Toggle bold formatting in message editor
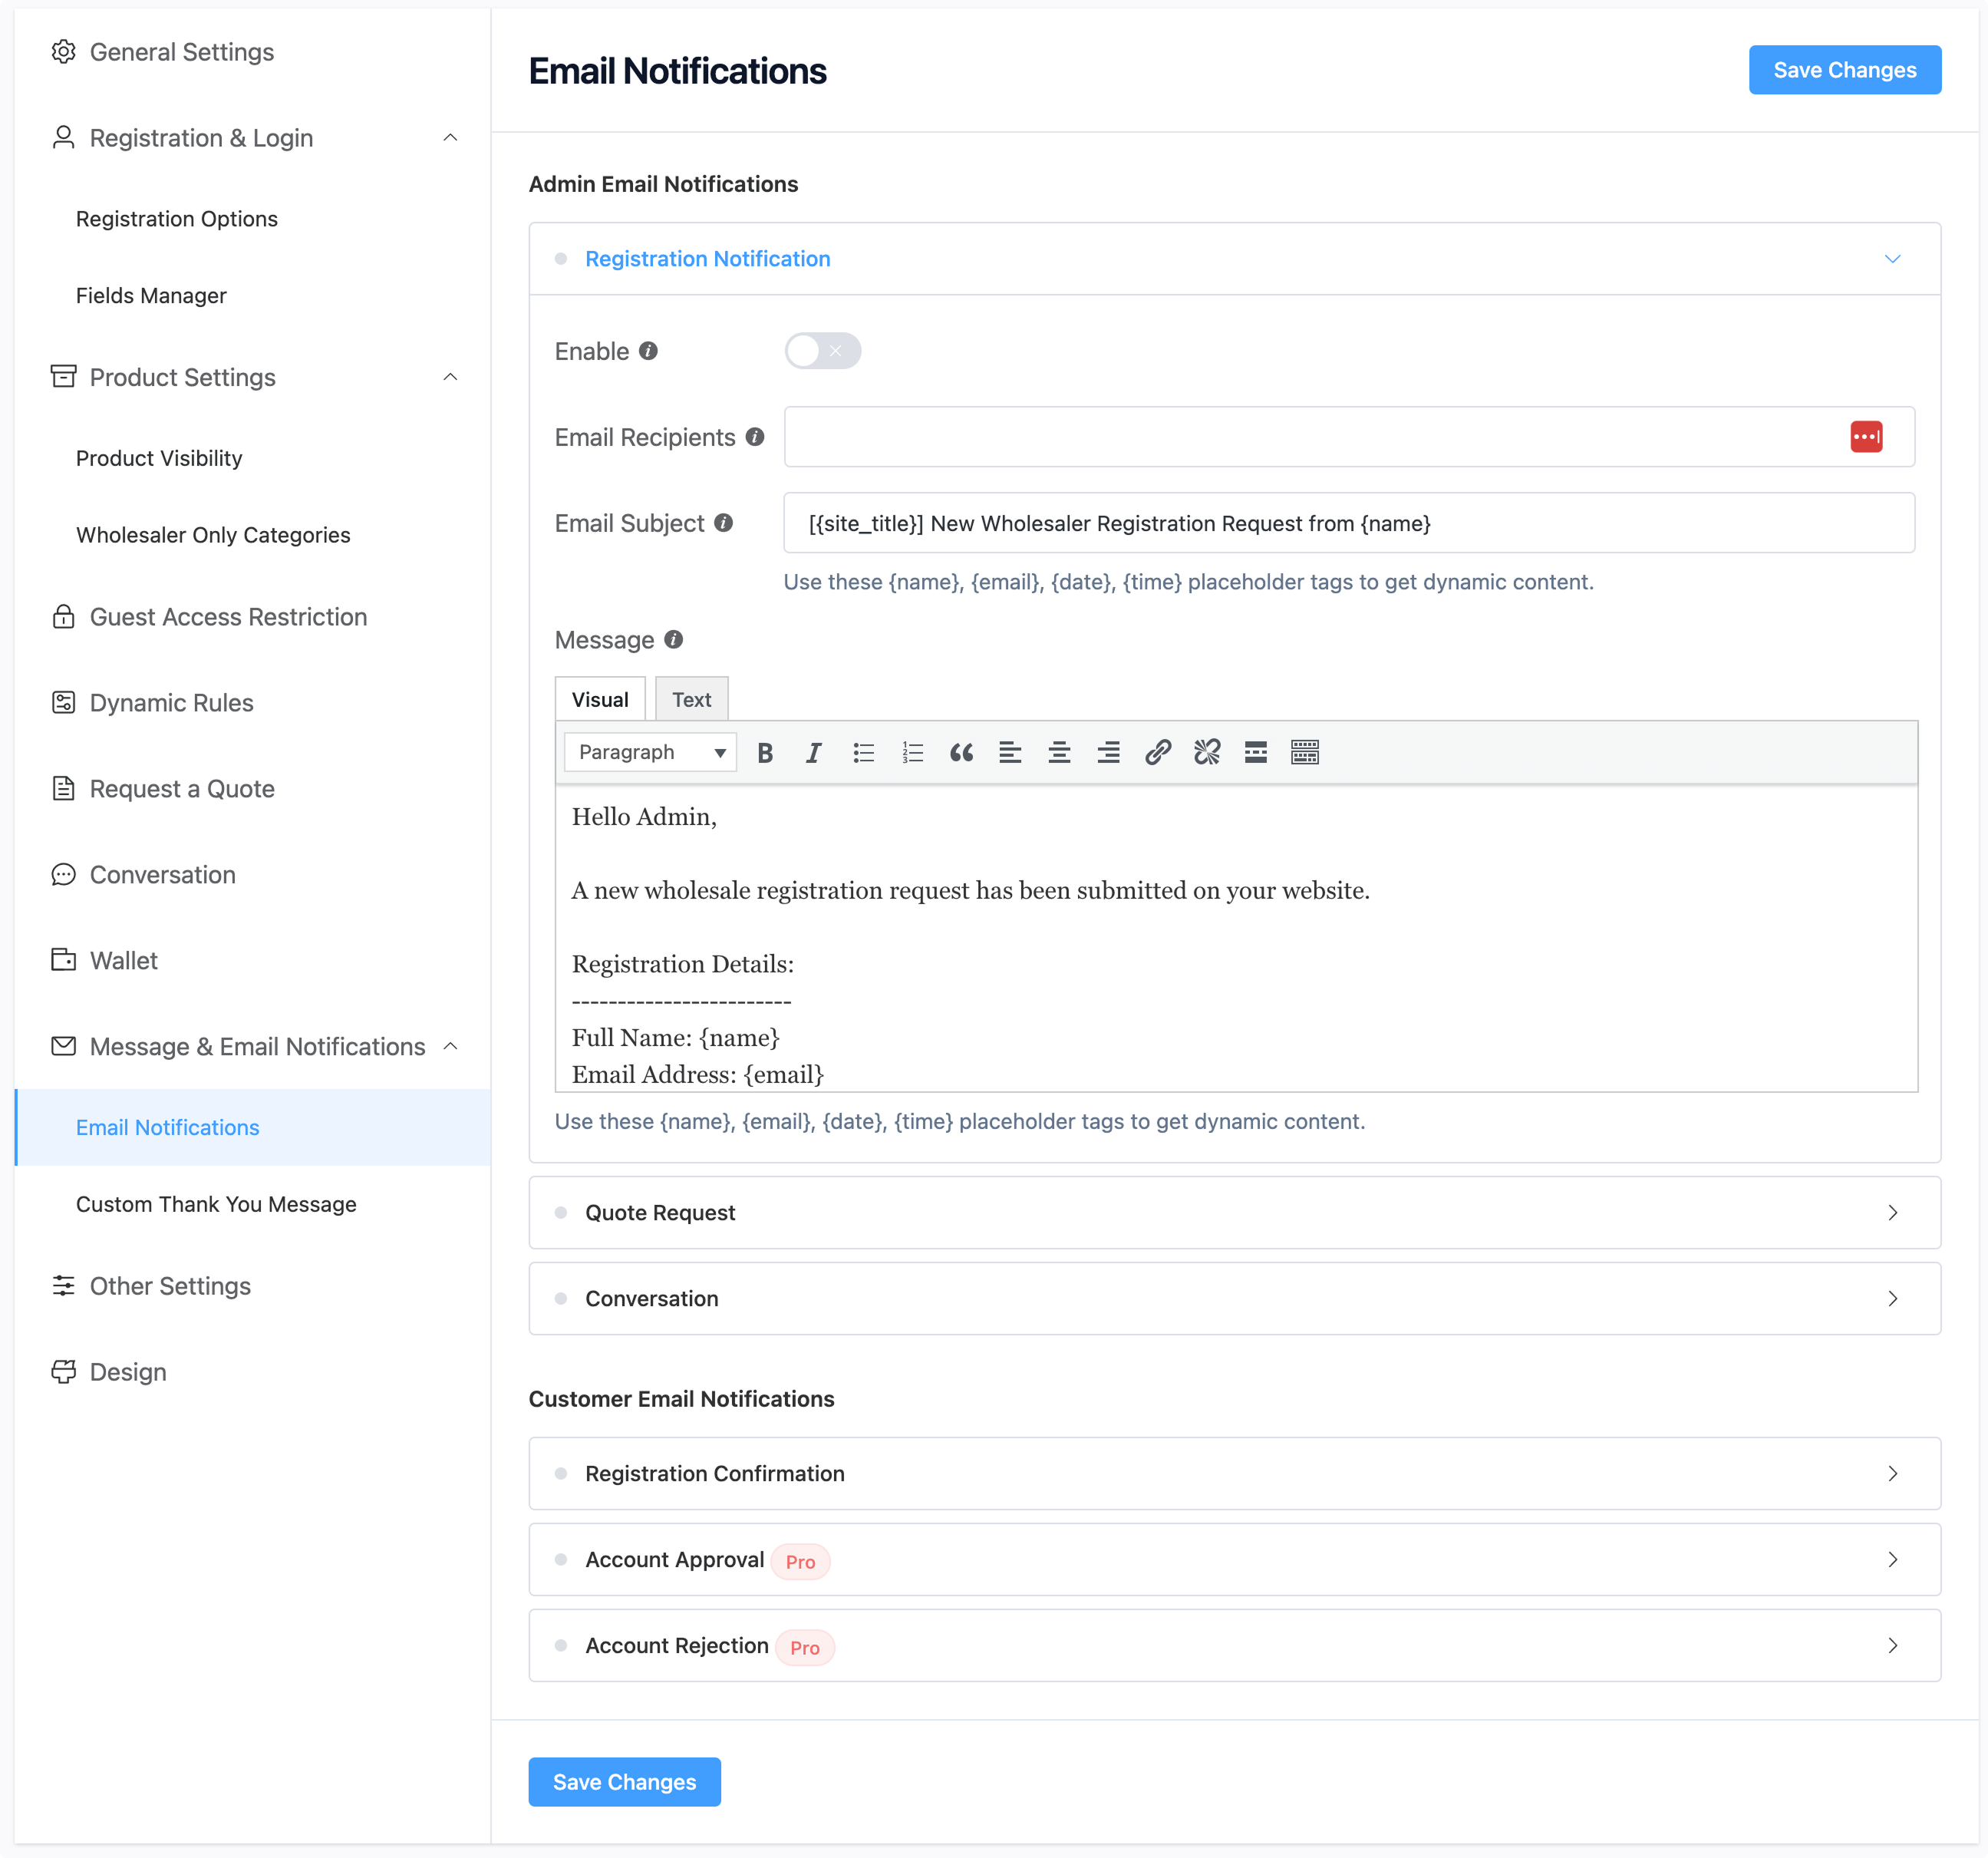This screenshot has width=1988, height=1858. click(765, 753)
